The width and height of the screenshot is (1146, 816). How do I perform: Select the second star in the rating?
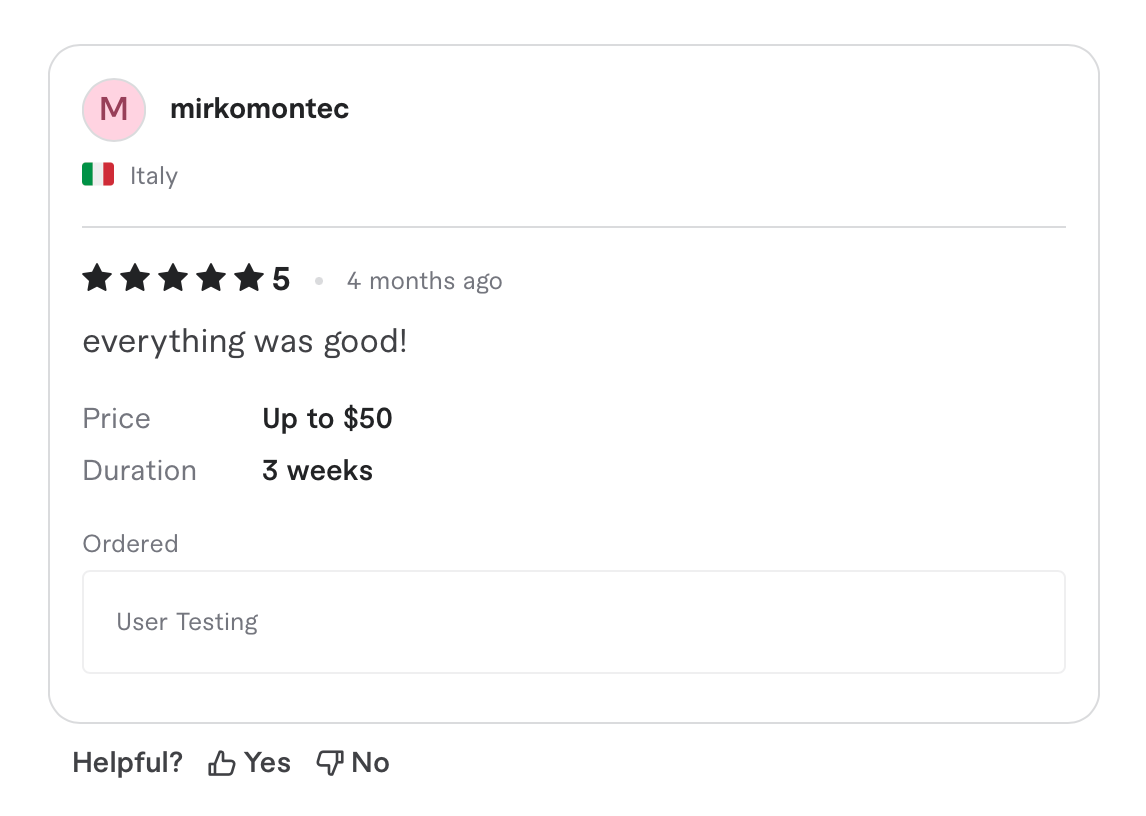pos(136,279)
